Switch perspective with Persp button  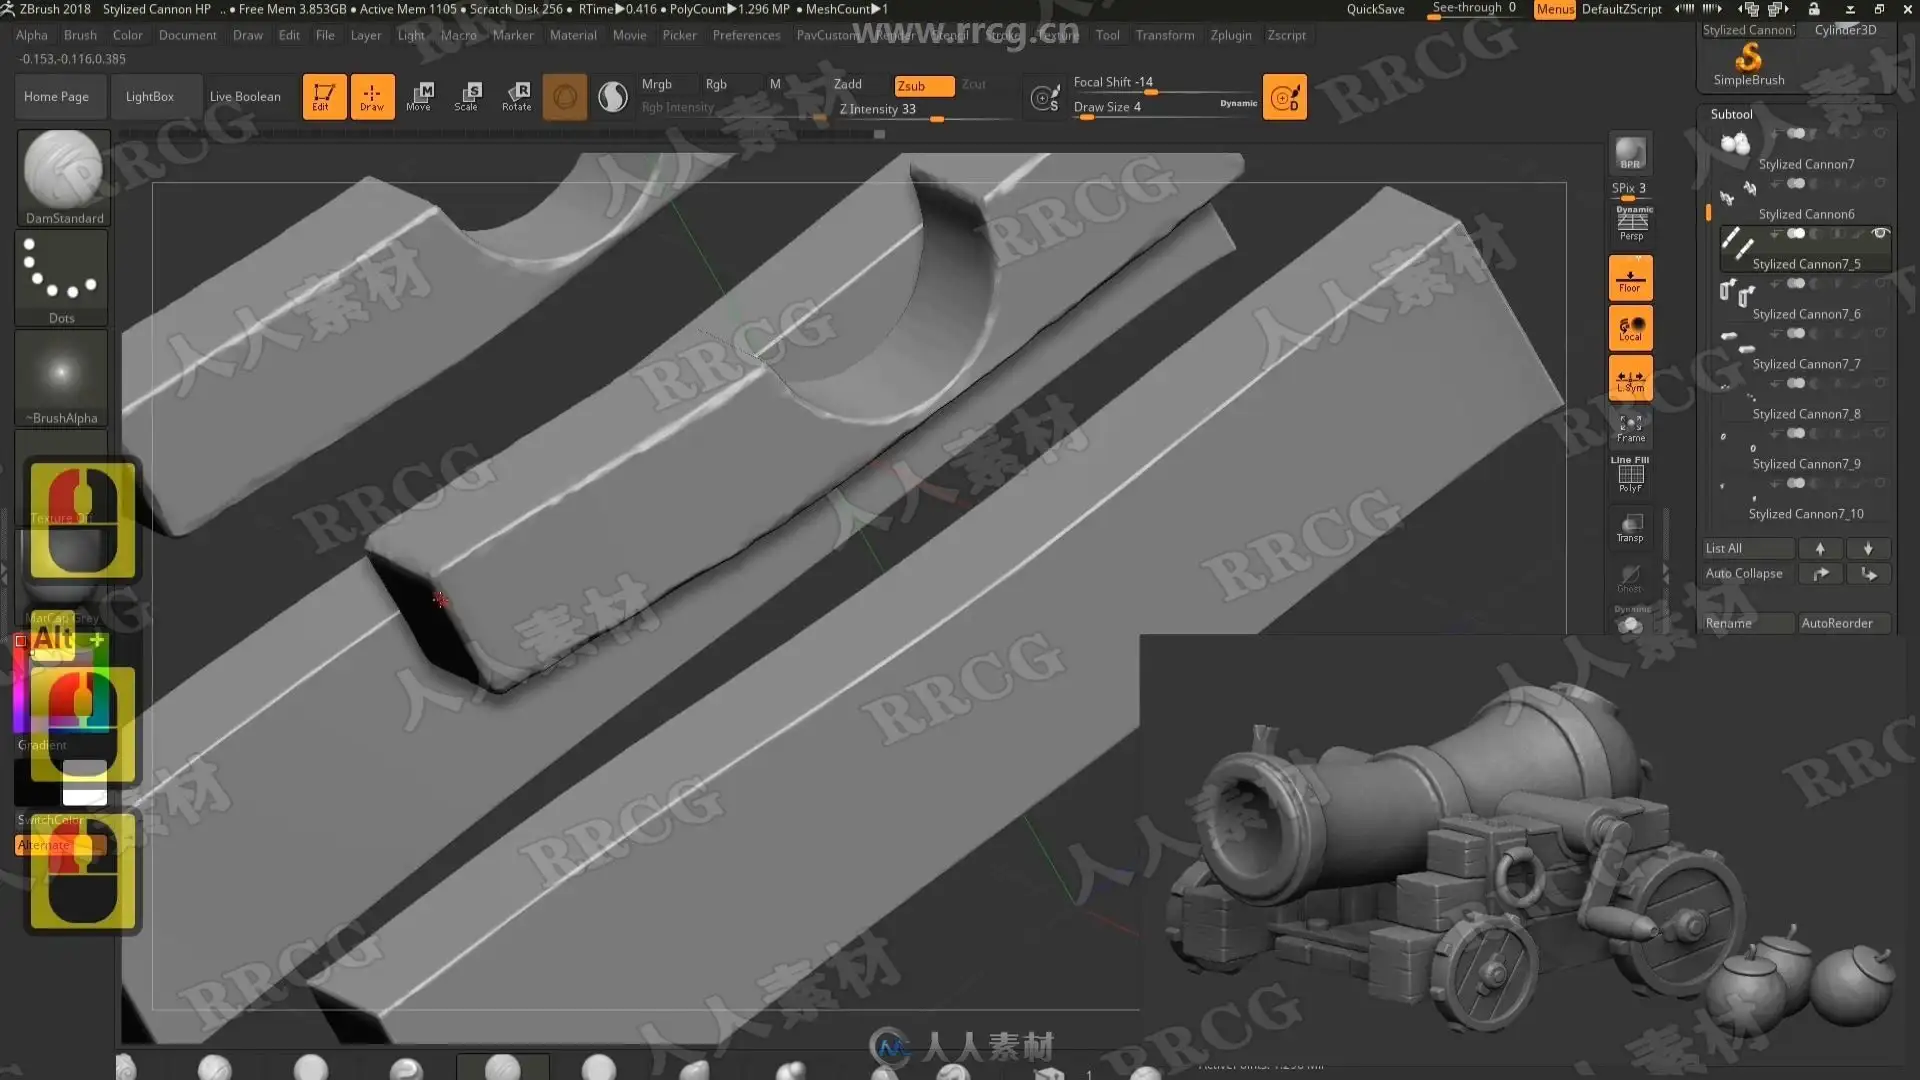[1631, 225]
